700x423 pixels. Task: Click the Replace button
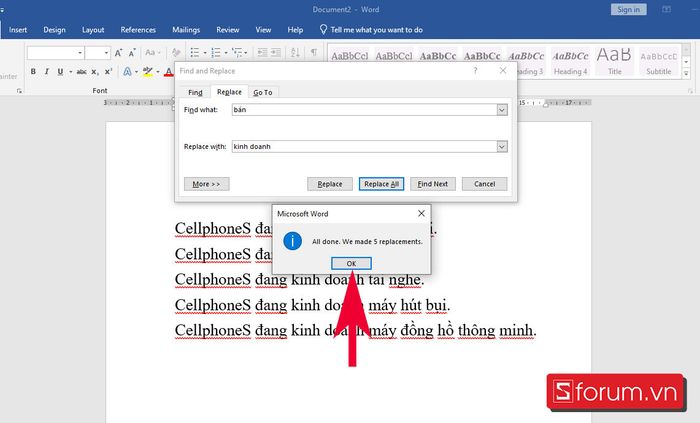tap(330, 184)
